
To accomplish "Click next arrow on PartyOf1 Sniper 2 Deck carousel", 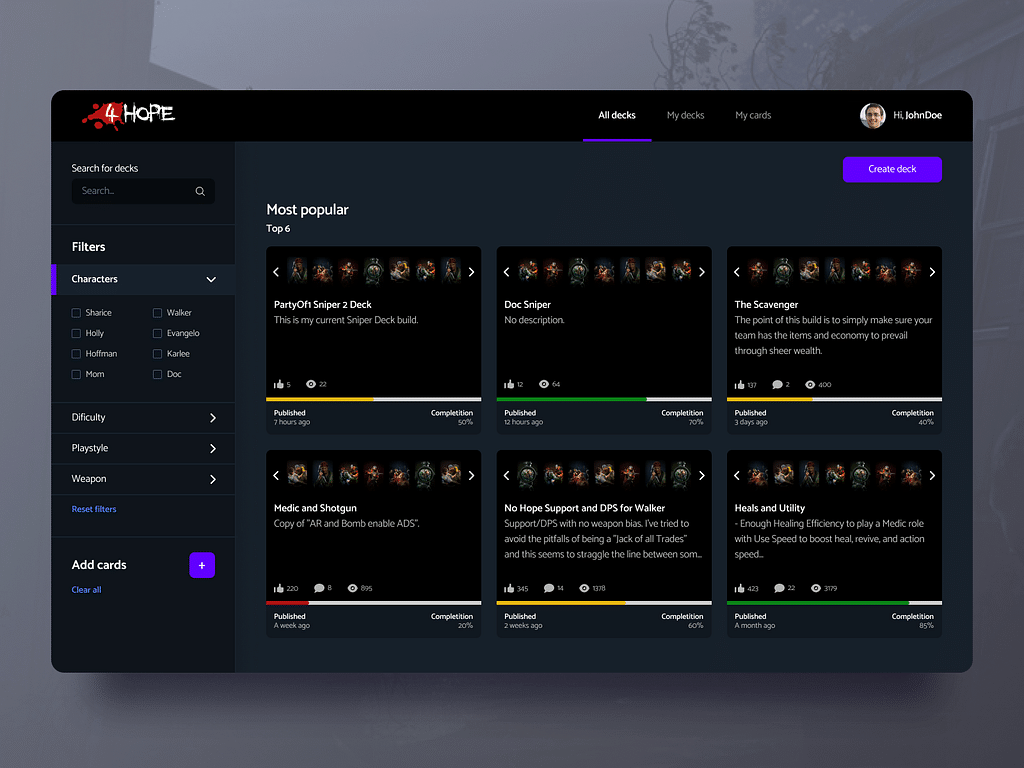I will pos(471,272).
